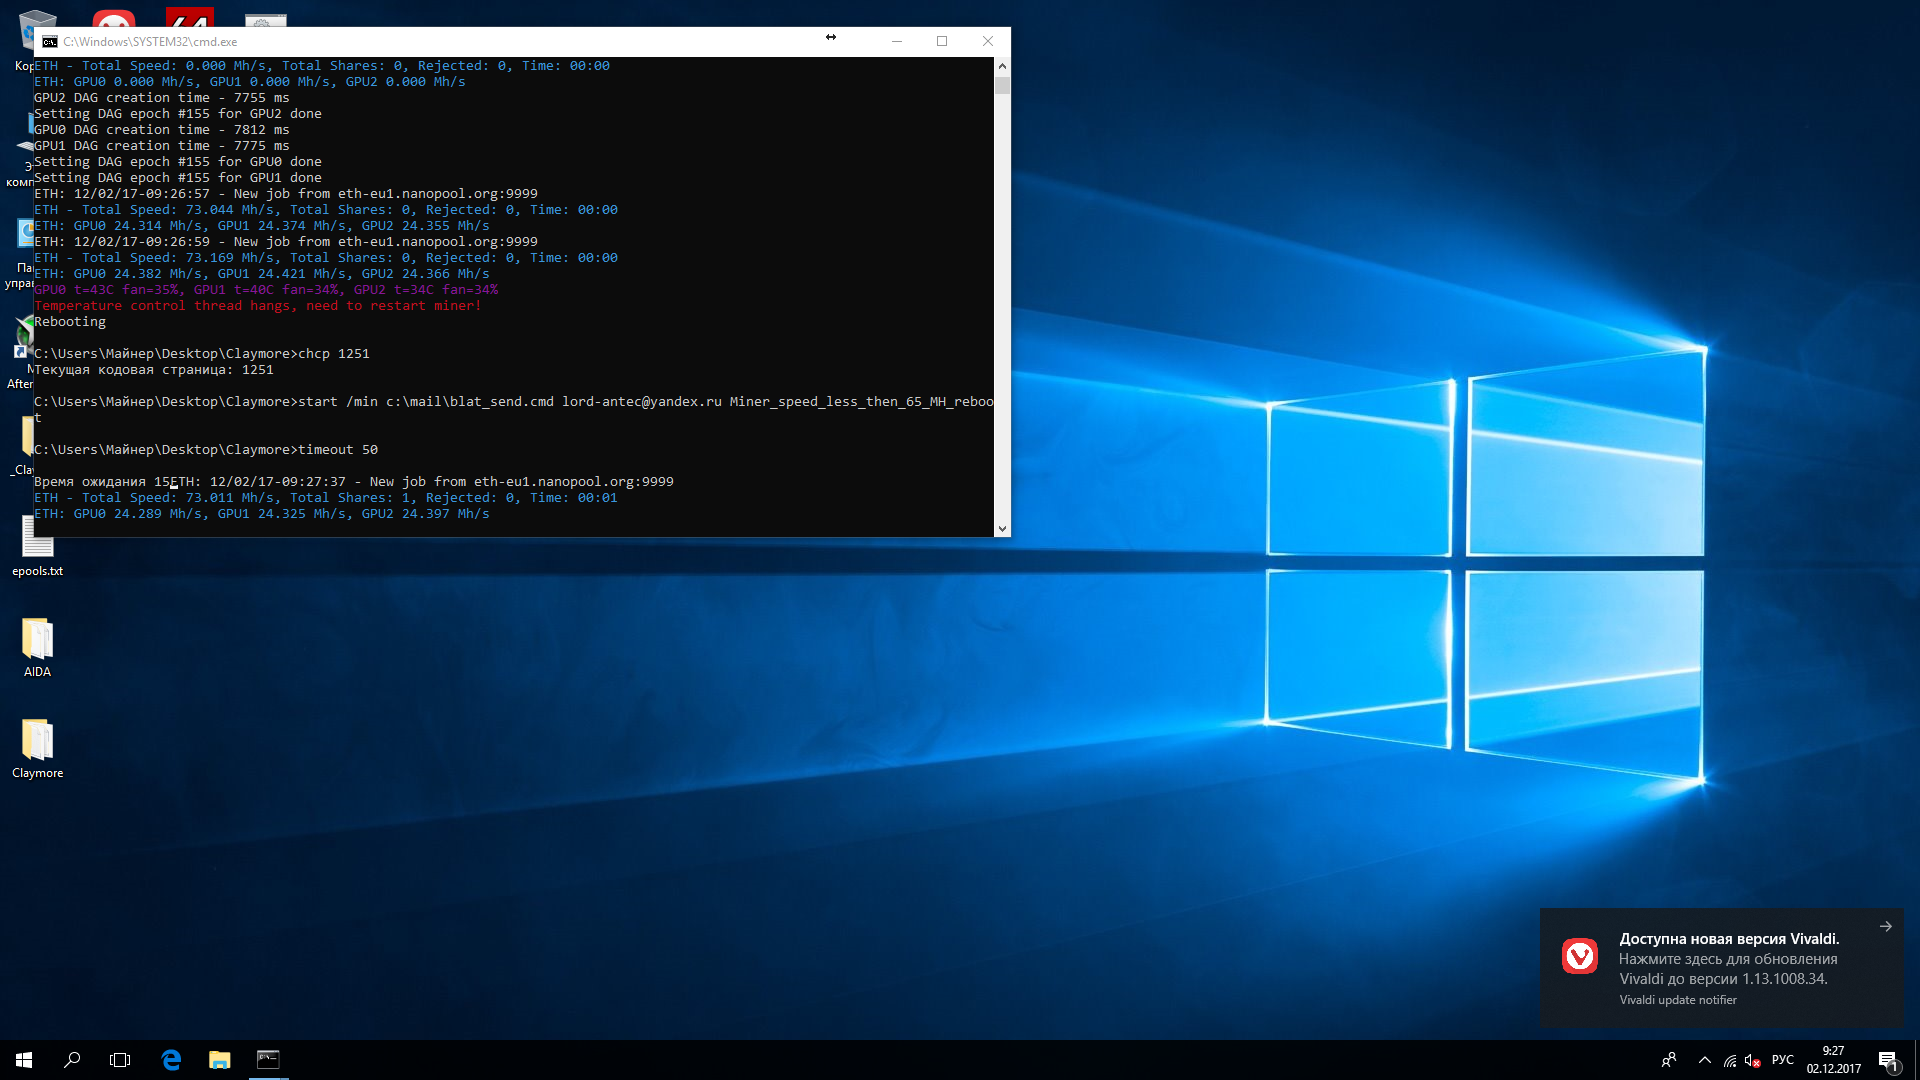Click the 'Total Speed: 73.011 Mh/s' line

click(326, 498)
